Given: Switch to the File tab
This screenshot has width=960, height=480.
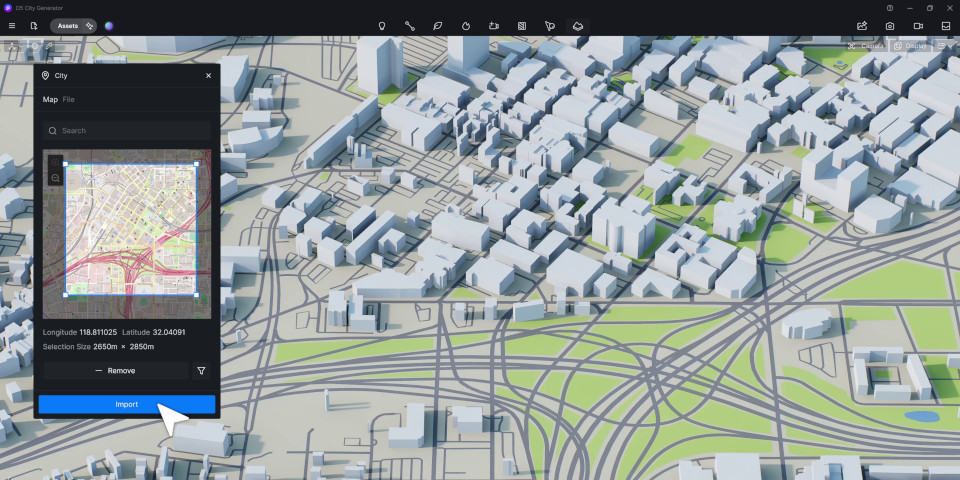Looking at the screenshot, I should click(x=69, y=99).
